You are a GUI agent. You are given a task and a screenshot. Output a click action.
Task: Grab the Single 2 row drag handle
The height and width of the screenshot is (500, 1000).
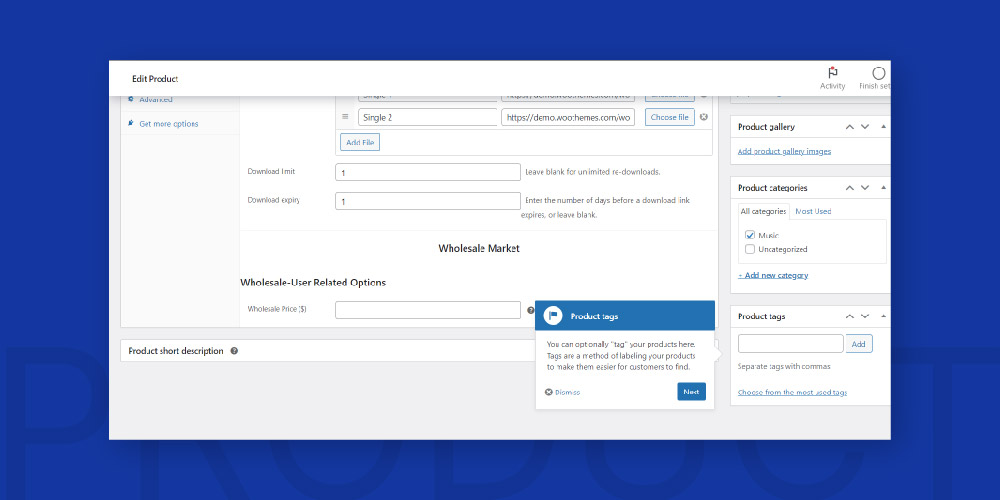345,117
